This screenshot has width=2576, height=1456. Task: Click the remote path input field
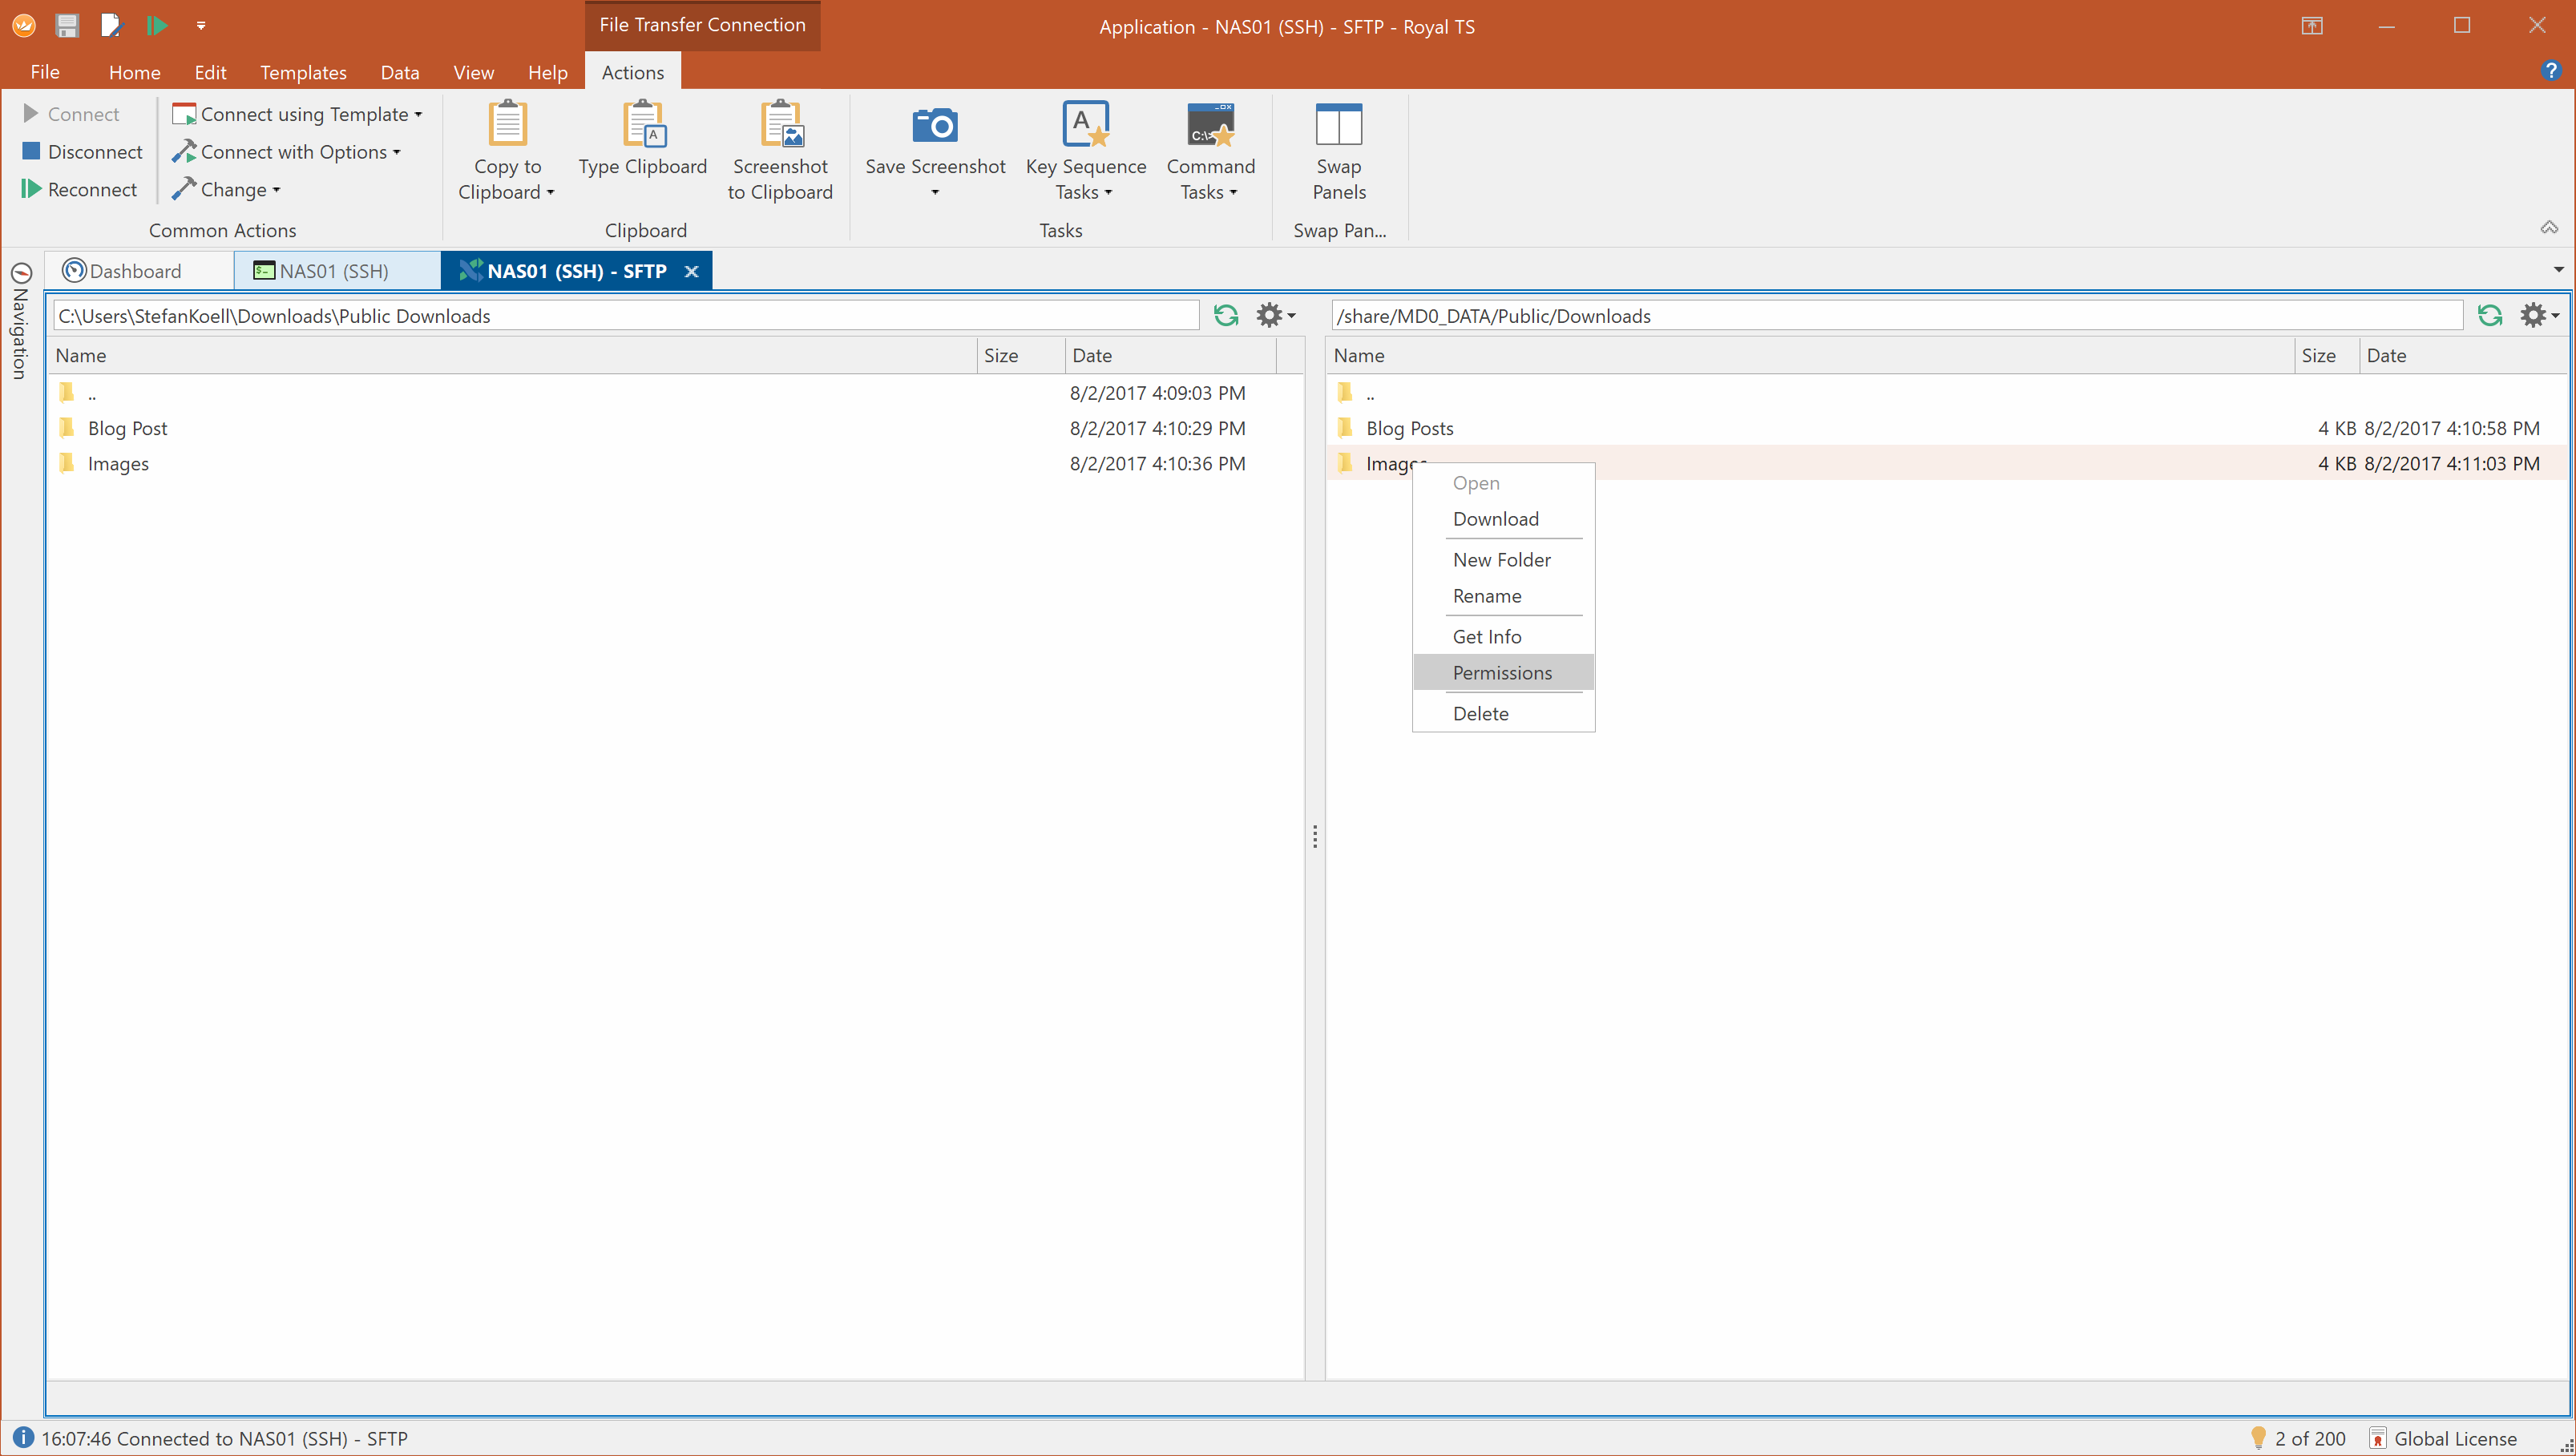(1897, 316)
